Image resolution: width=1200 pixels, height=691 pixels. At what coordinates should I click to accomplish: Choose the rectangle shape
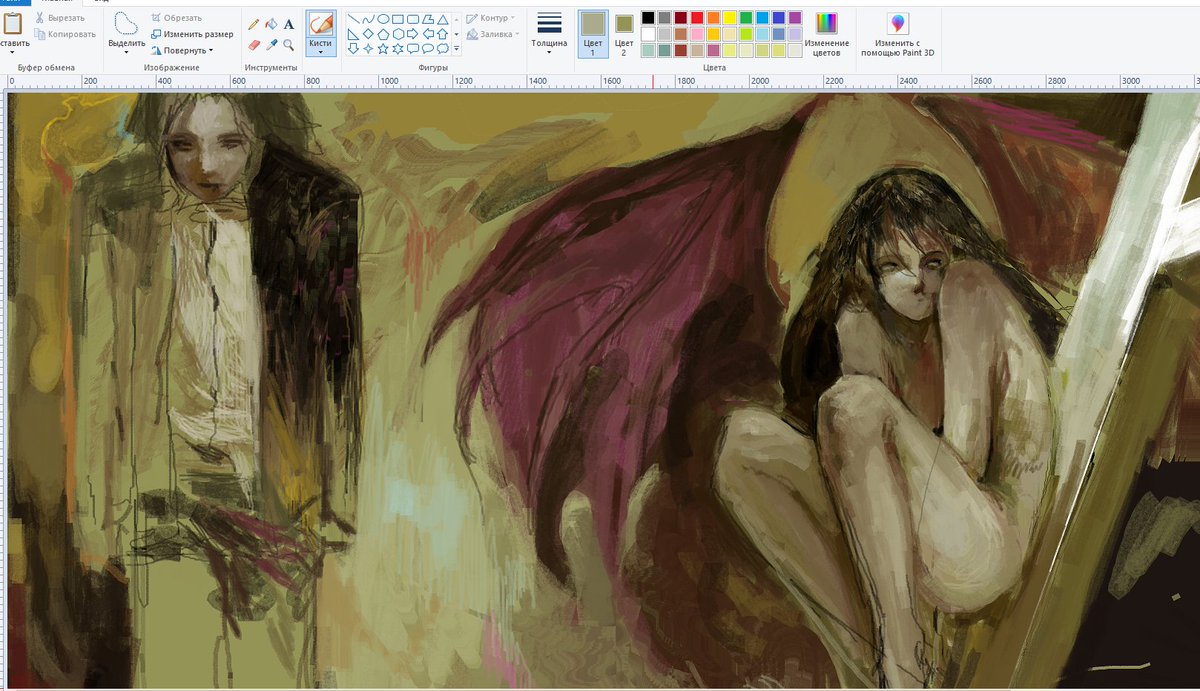tap(398, 19)
